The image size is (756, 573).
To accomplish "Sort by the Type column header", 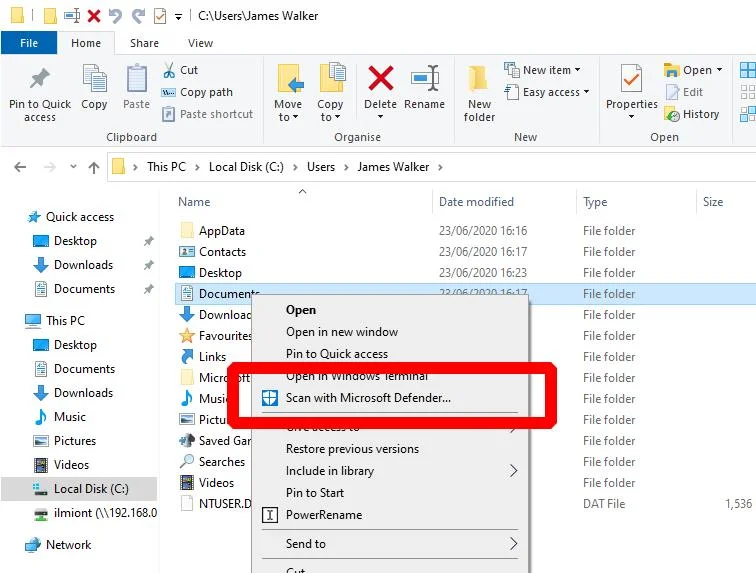I will pos(595,202).
